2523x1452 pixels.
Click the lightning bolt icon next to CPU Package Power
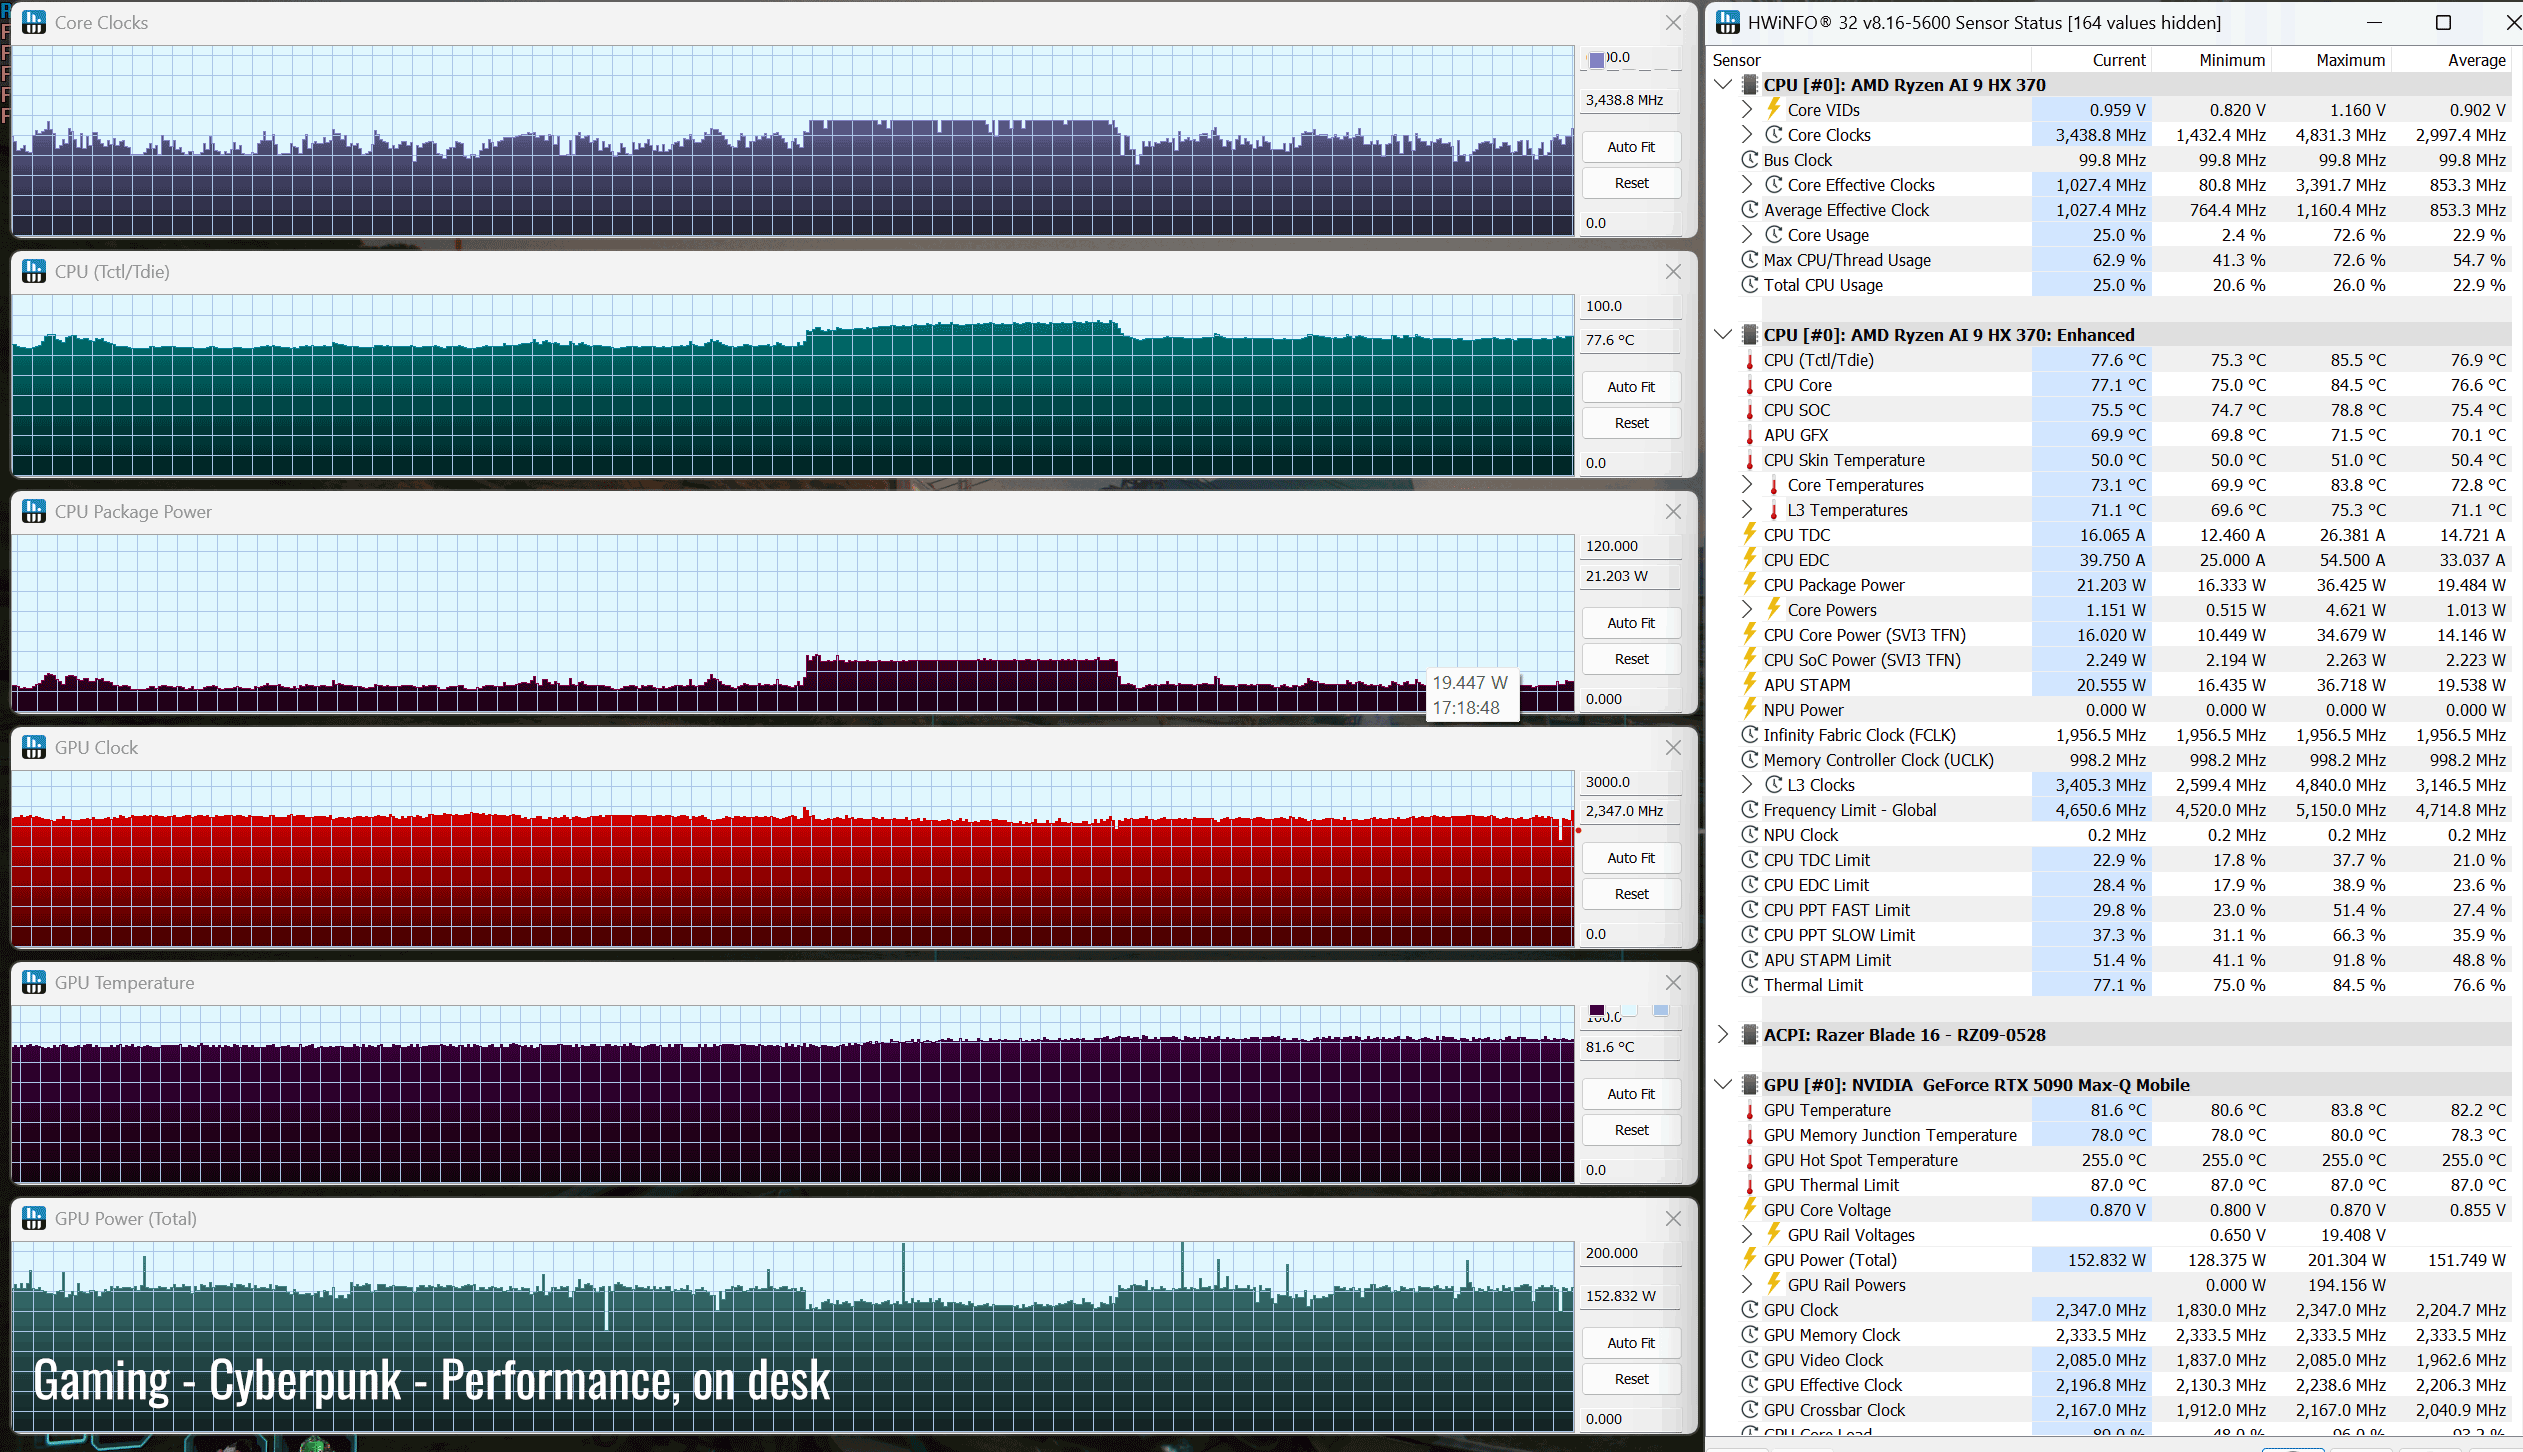1750,584
